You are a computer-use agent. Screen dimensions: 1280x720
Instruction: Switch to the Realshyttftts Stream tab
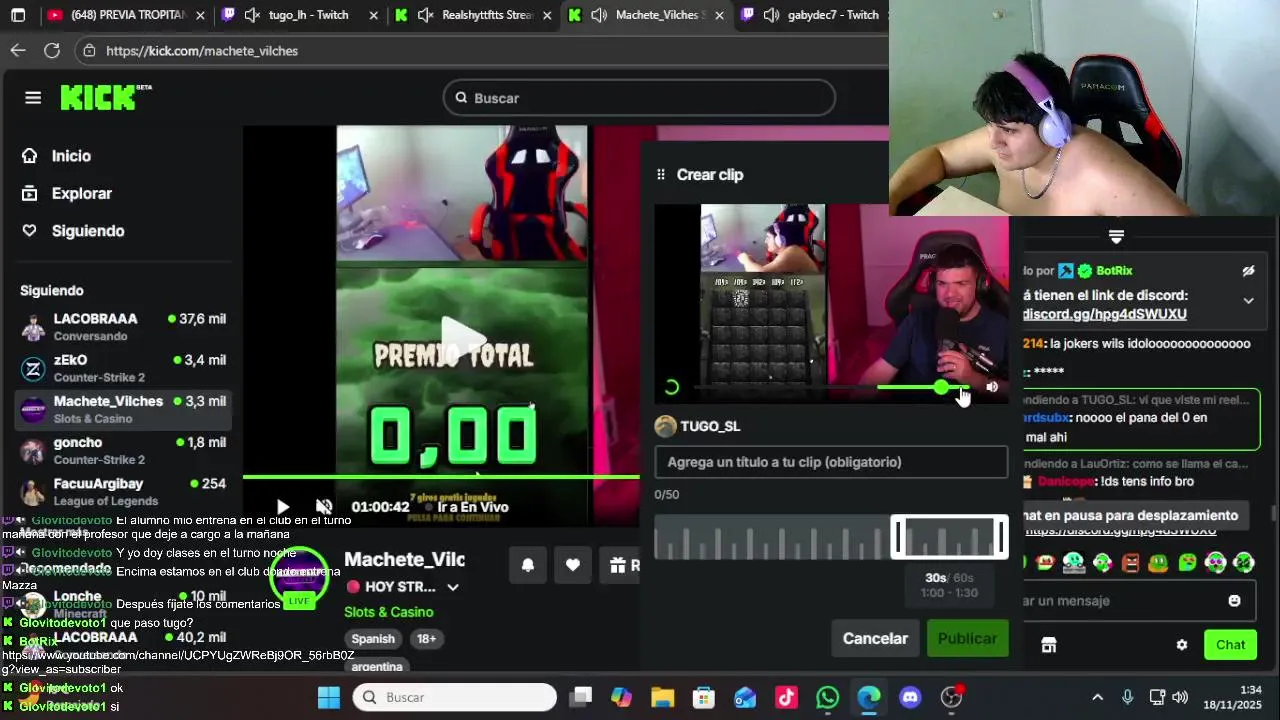click(x=472, y=15)
